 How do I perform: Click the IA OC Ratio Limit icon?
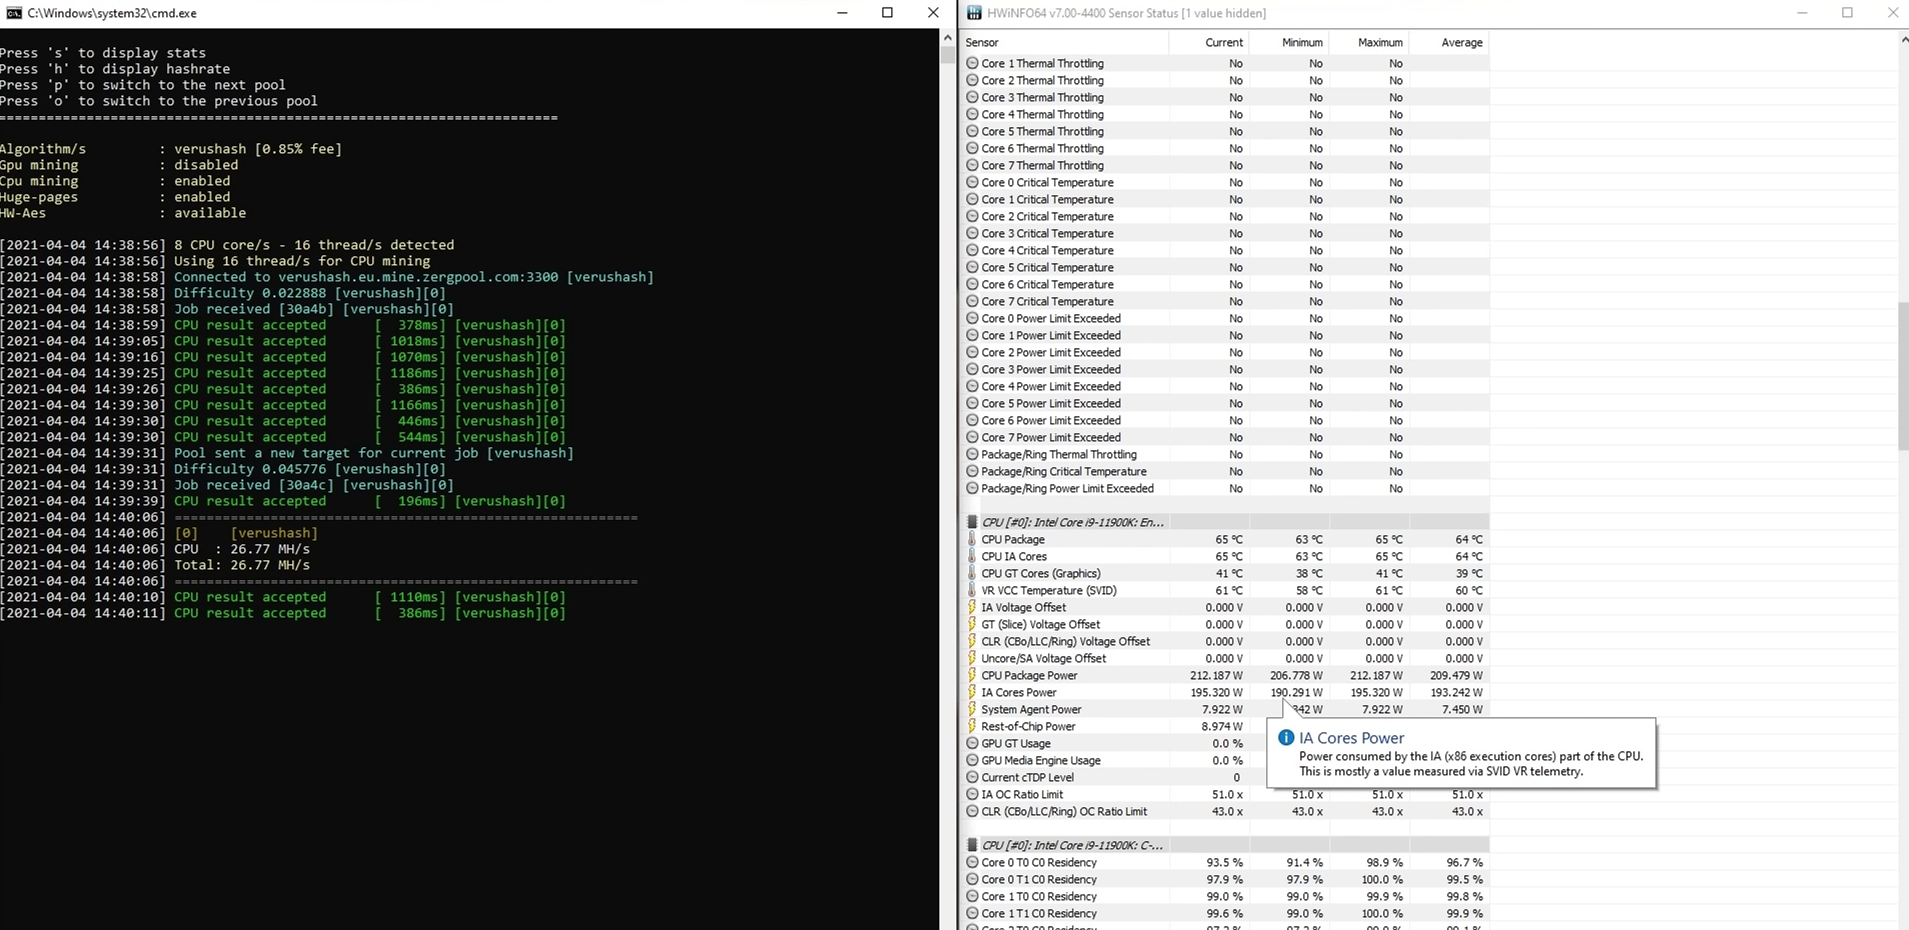coord(972,794)
